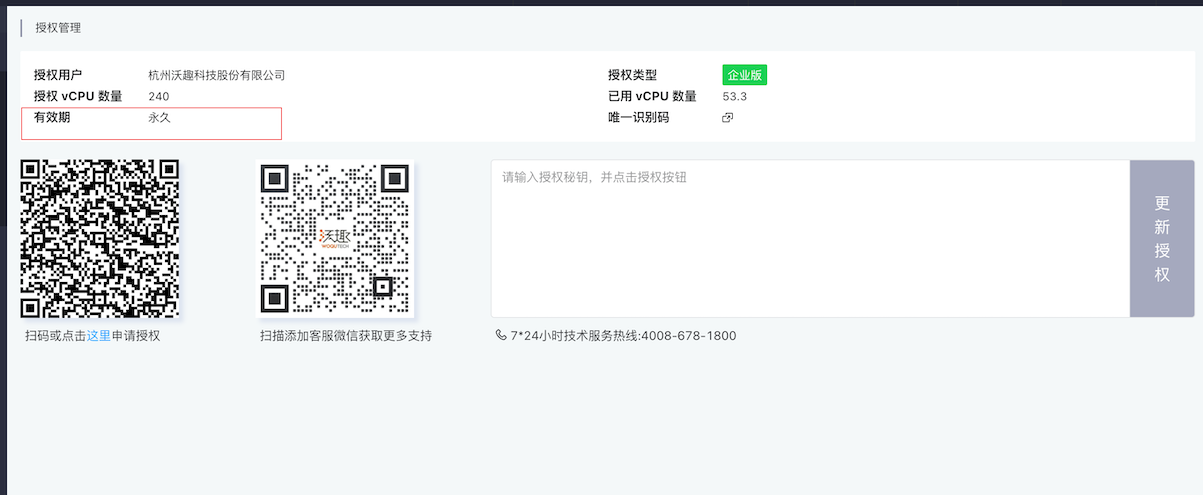The height and width of the screenshot is (495, 1203).
Task: Click the 授权类型 label
Action: [x=632, y=75]
